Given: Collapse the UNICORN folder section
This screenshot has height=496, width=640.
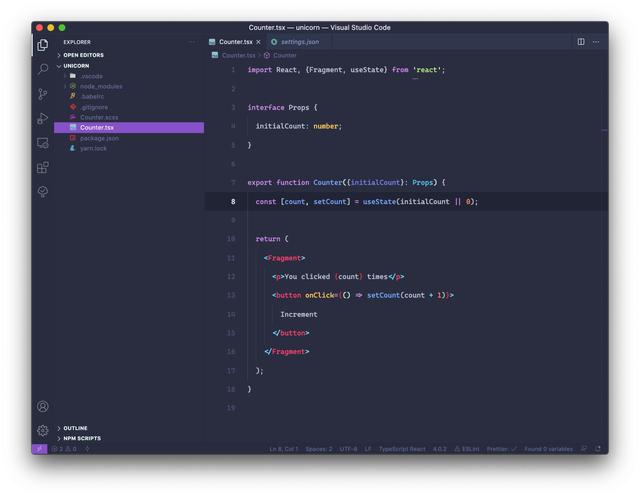Looking at the screenshot, I should click(x=76, y=66).
